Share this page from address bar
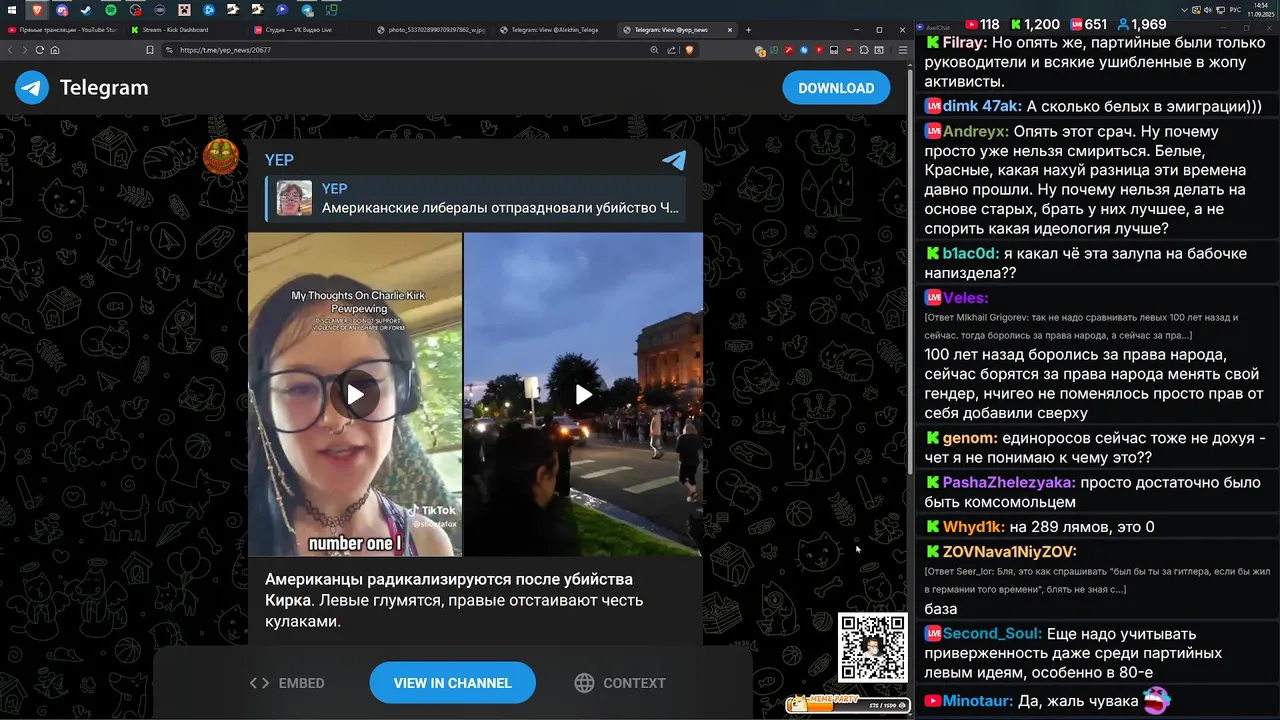Screen dimensions: 1280x720 (x=671, y=50)
